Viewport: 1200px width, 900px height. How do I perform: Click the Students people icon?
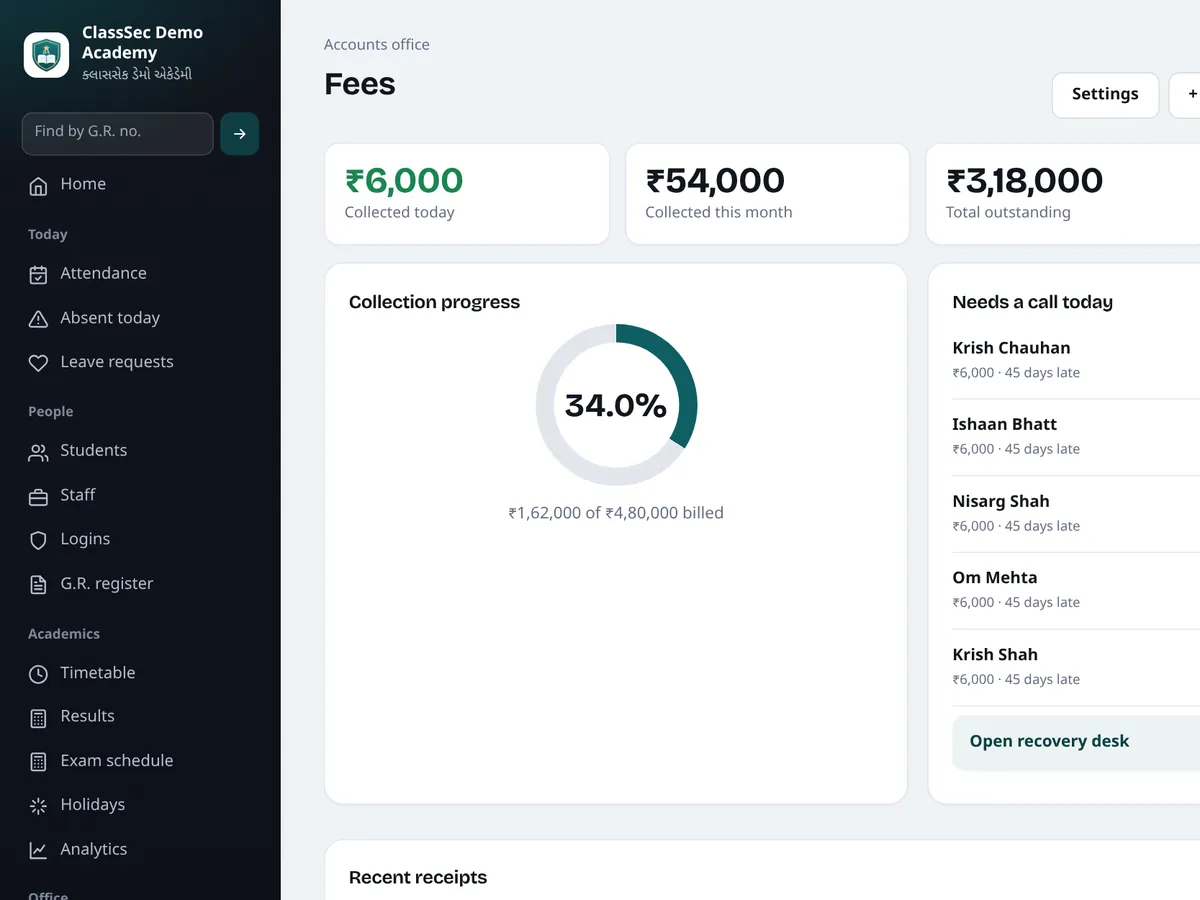click(38, 452)
